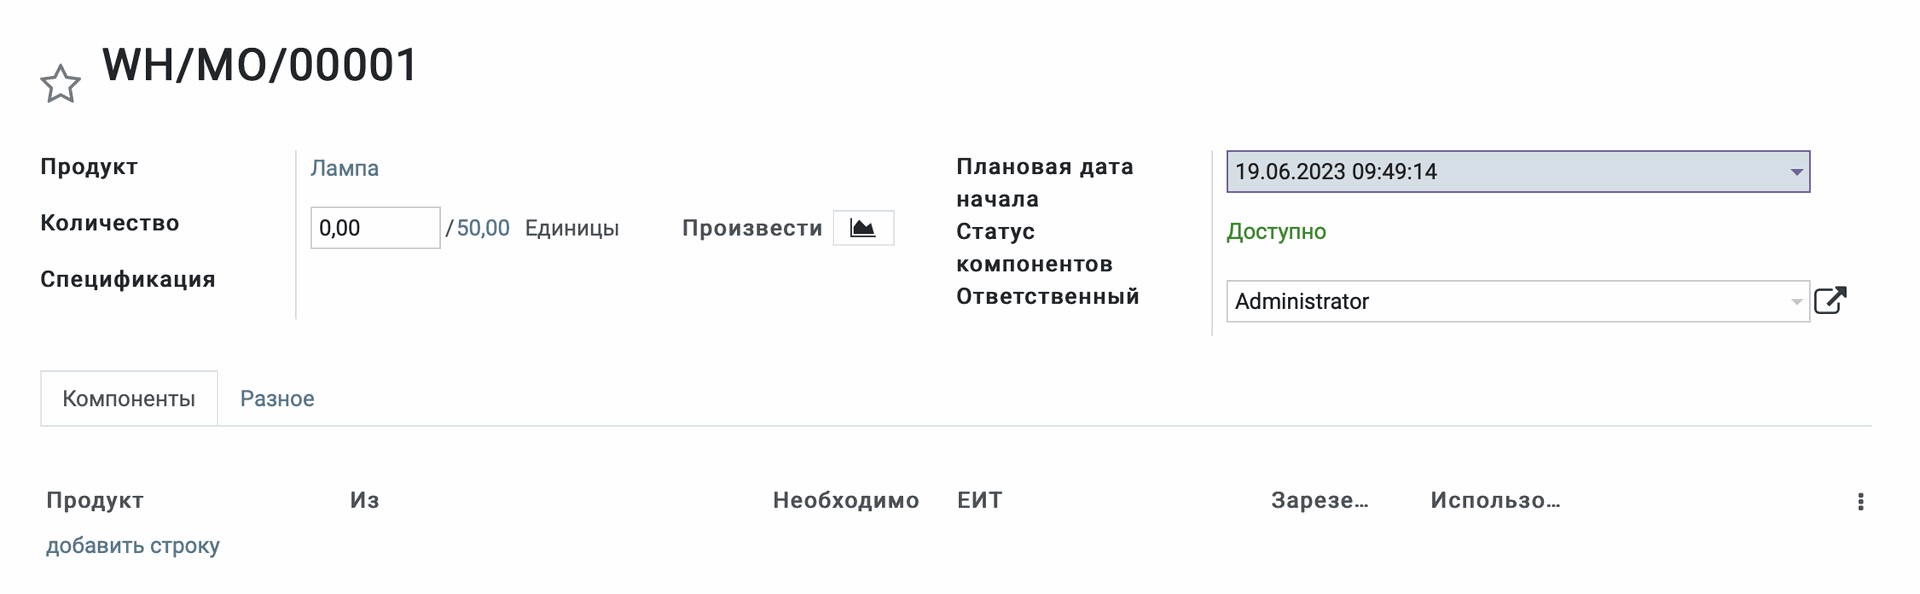Screen dimensions: 1920x594
Task: Click into the Administrator text field
Action: pyautogui.click(x=1500, y=302)
